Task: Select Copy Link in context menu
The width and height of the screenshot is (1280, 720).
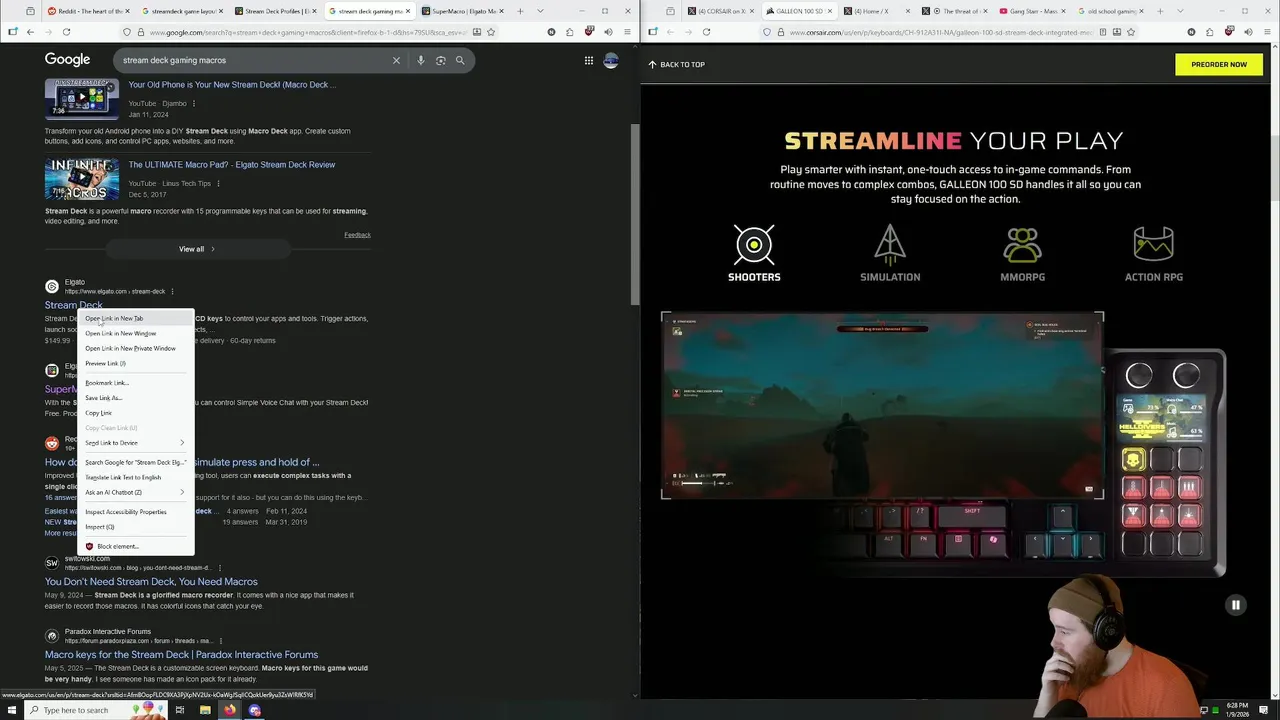Action: [135, 413]
